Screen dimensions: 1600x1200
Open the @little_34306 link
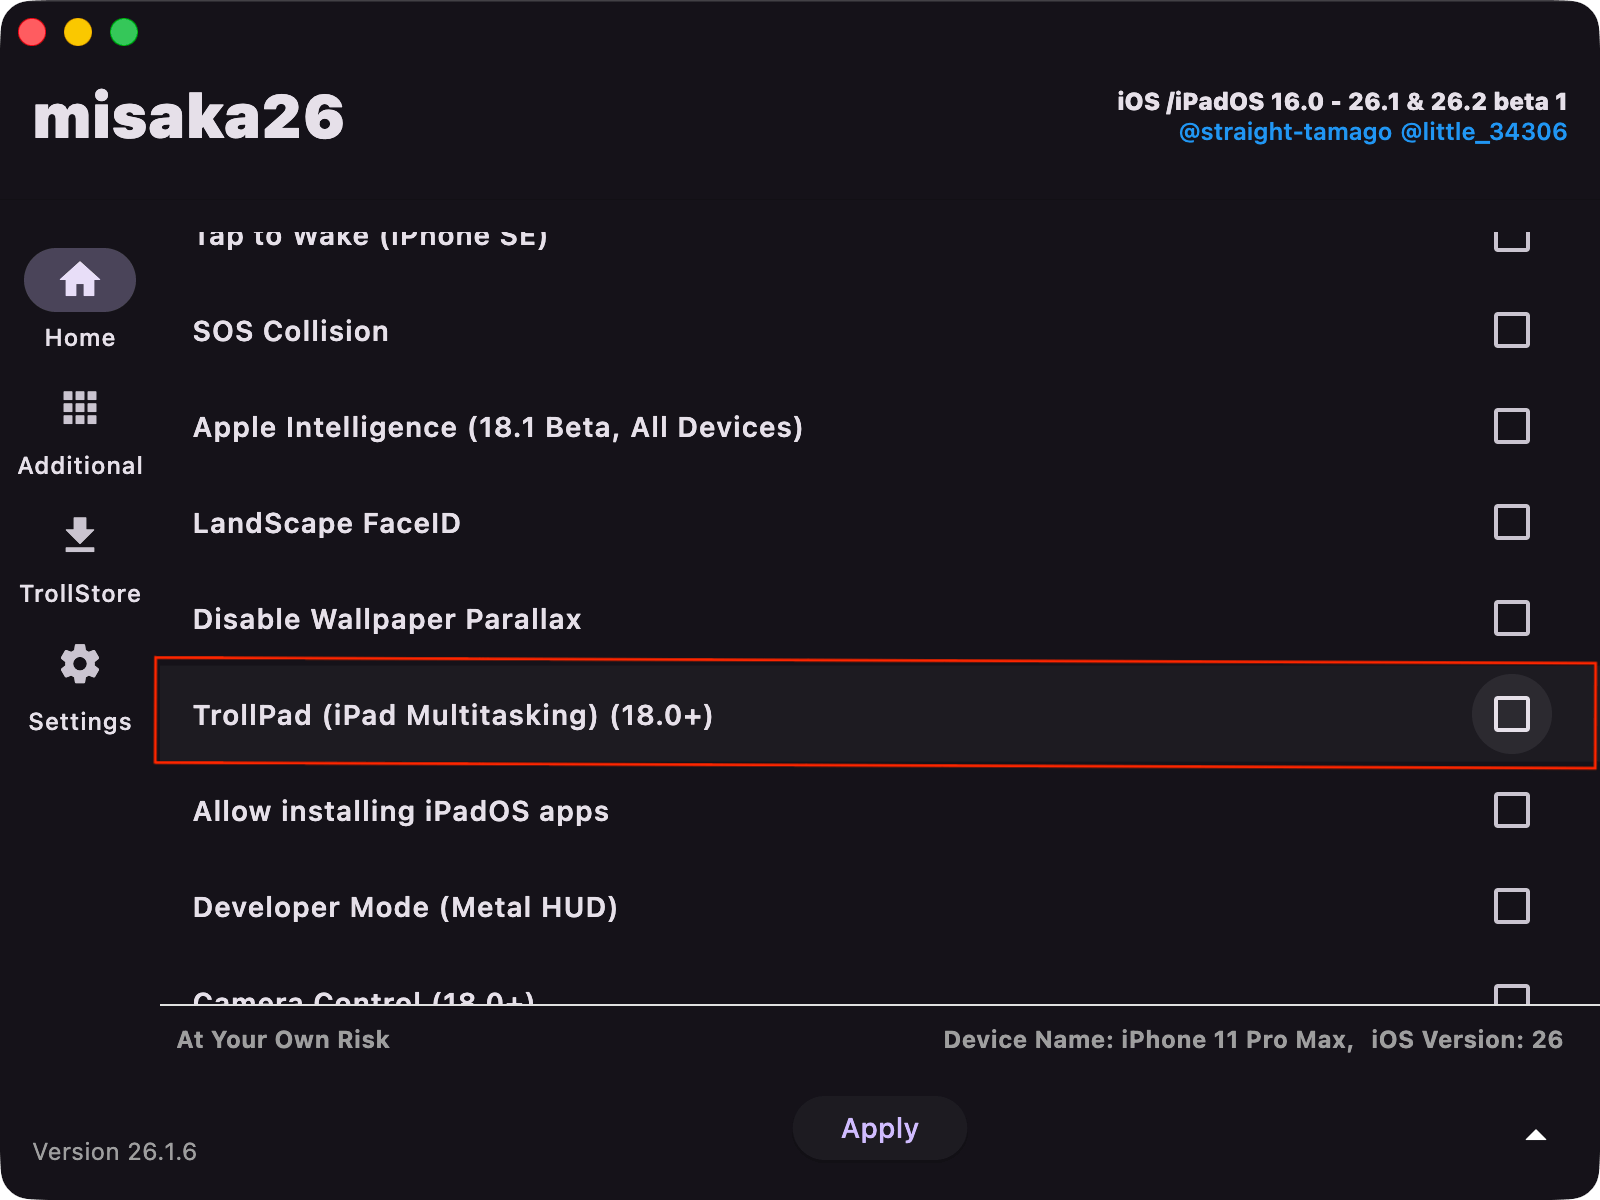(1484, 132)
